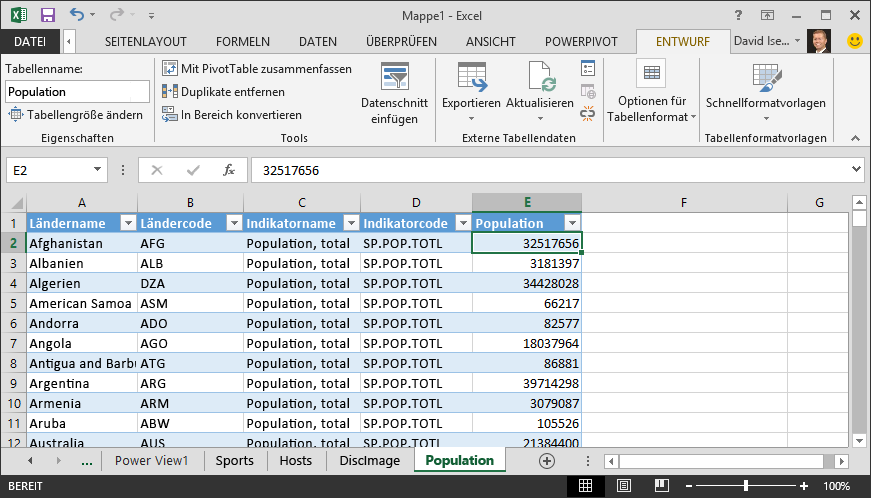Click the open-in-browser icon
871x498 pixels.
588,91
